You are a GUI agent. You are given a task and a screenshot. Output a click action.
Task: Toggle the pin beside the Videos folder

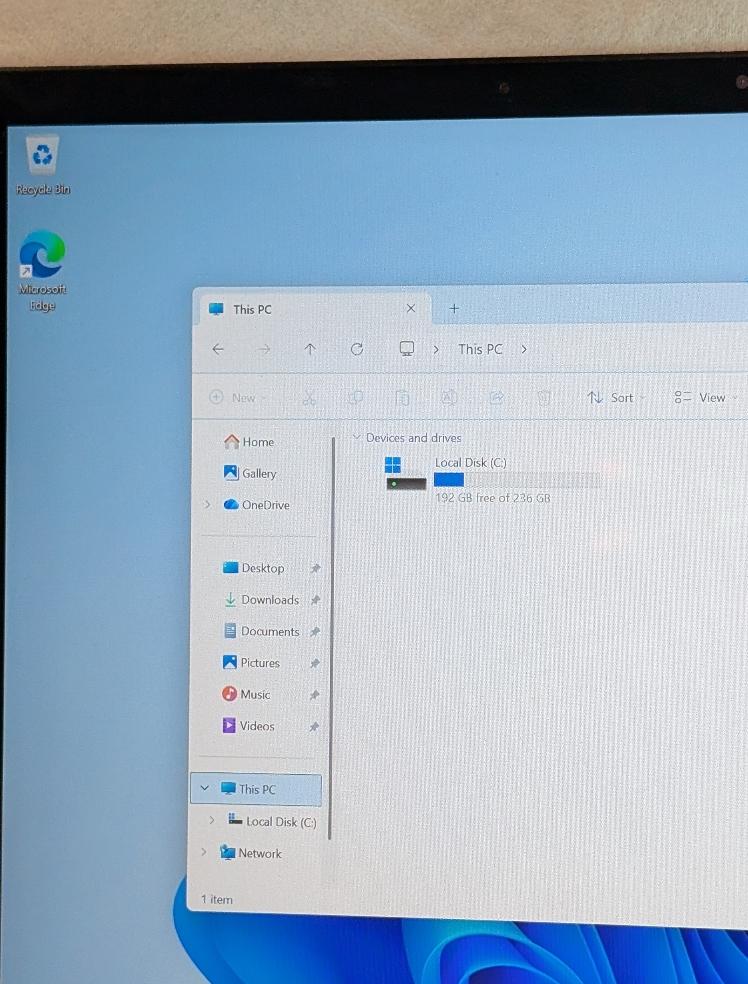point(314,727)
